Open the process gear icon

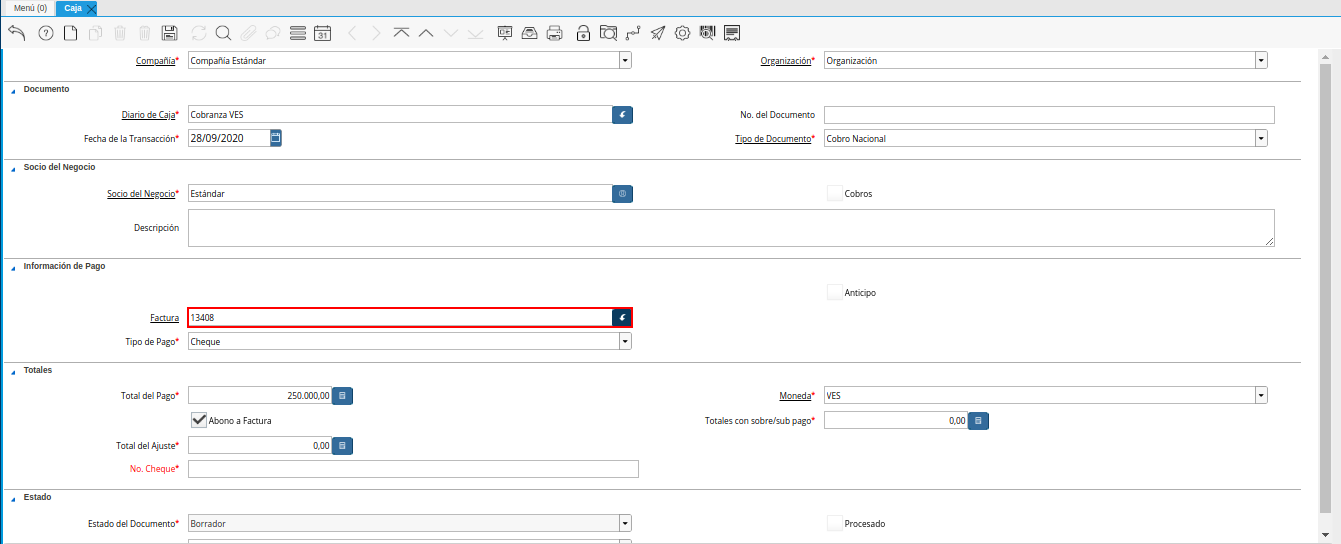click(x=683, y=33)
